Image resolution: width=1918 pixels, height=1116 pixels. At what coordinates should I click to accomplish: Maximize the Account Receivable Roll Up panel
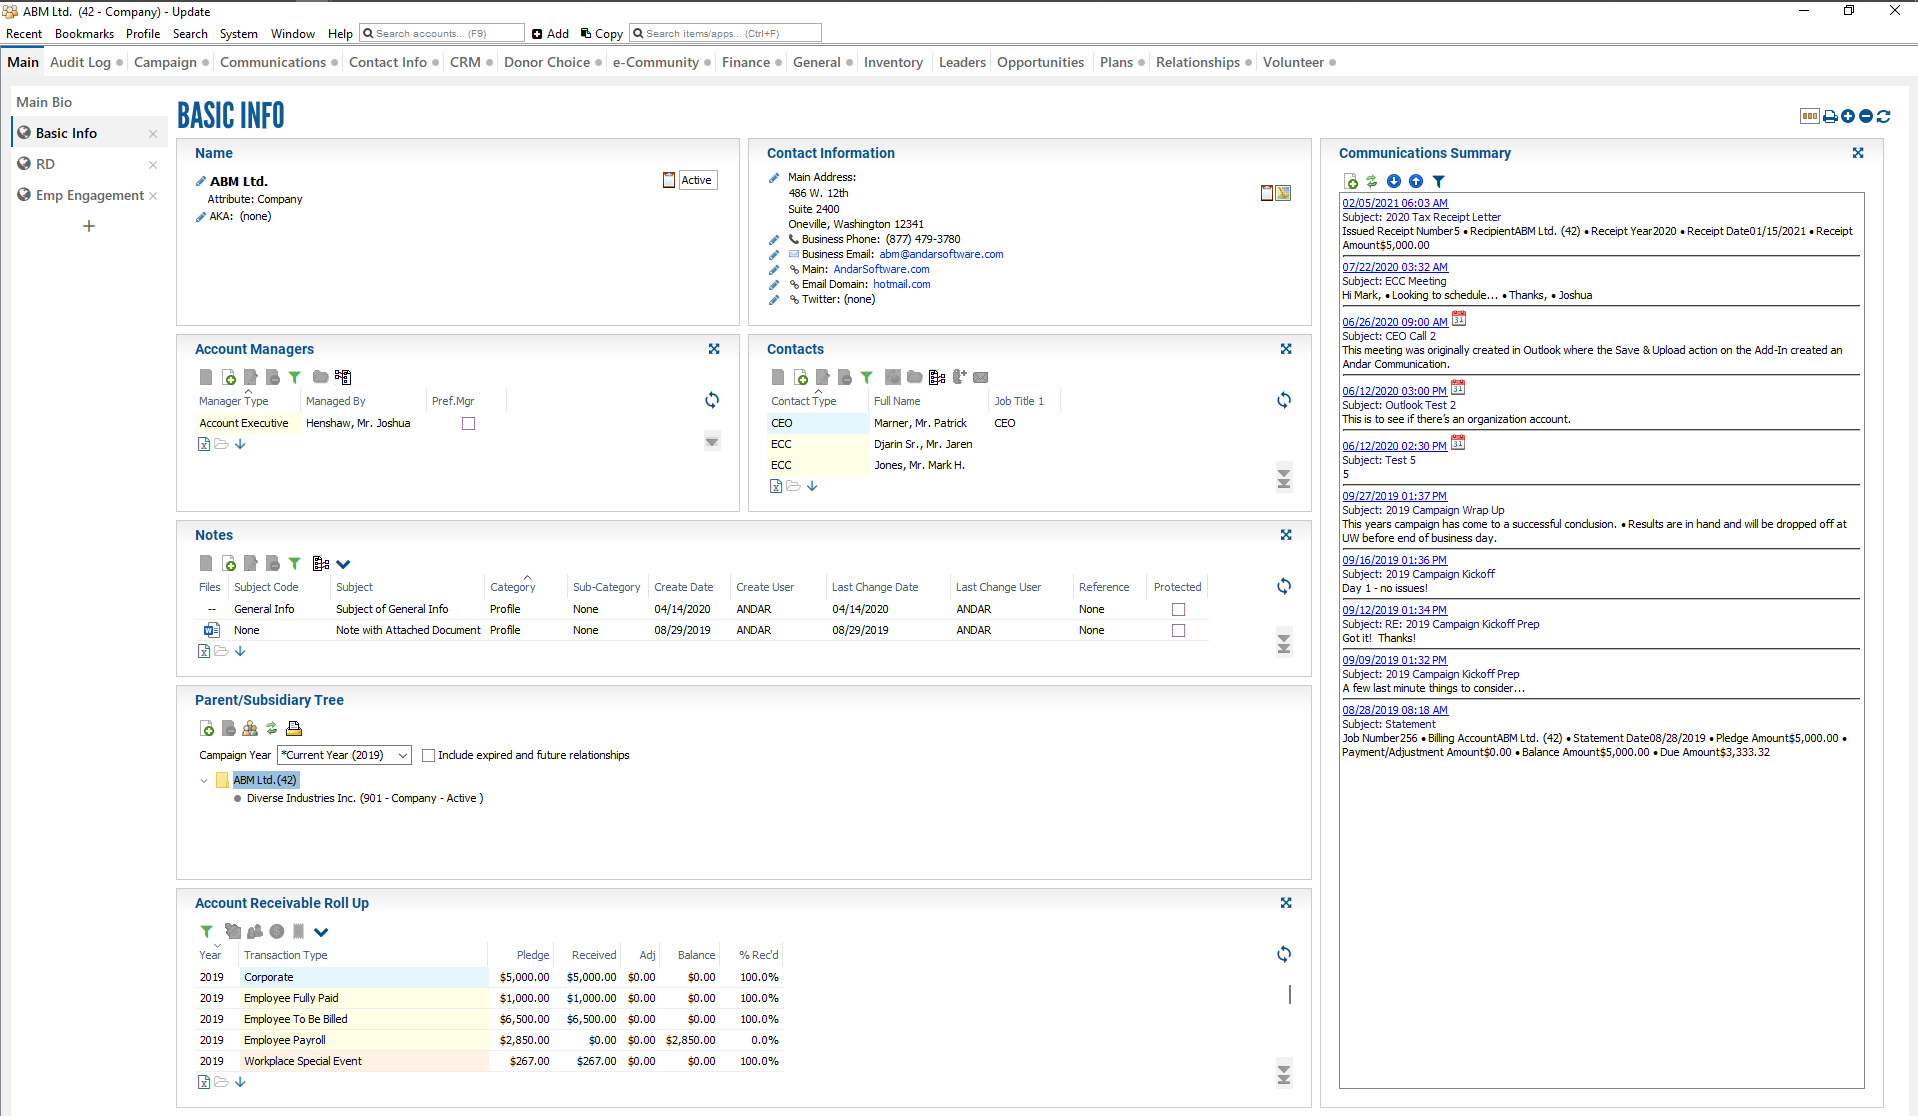[1286, 903]
